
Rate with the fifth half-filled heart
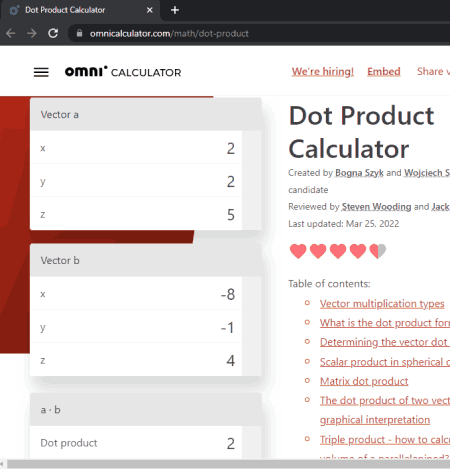point(378,251)
